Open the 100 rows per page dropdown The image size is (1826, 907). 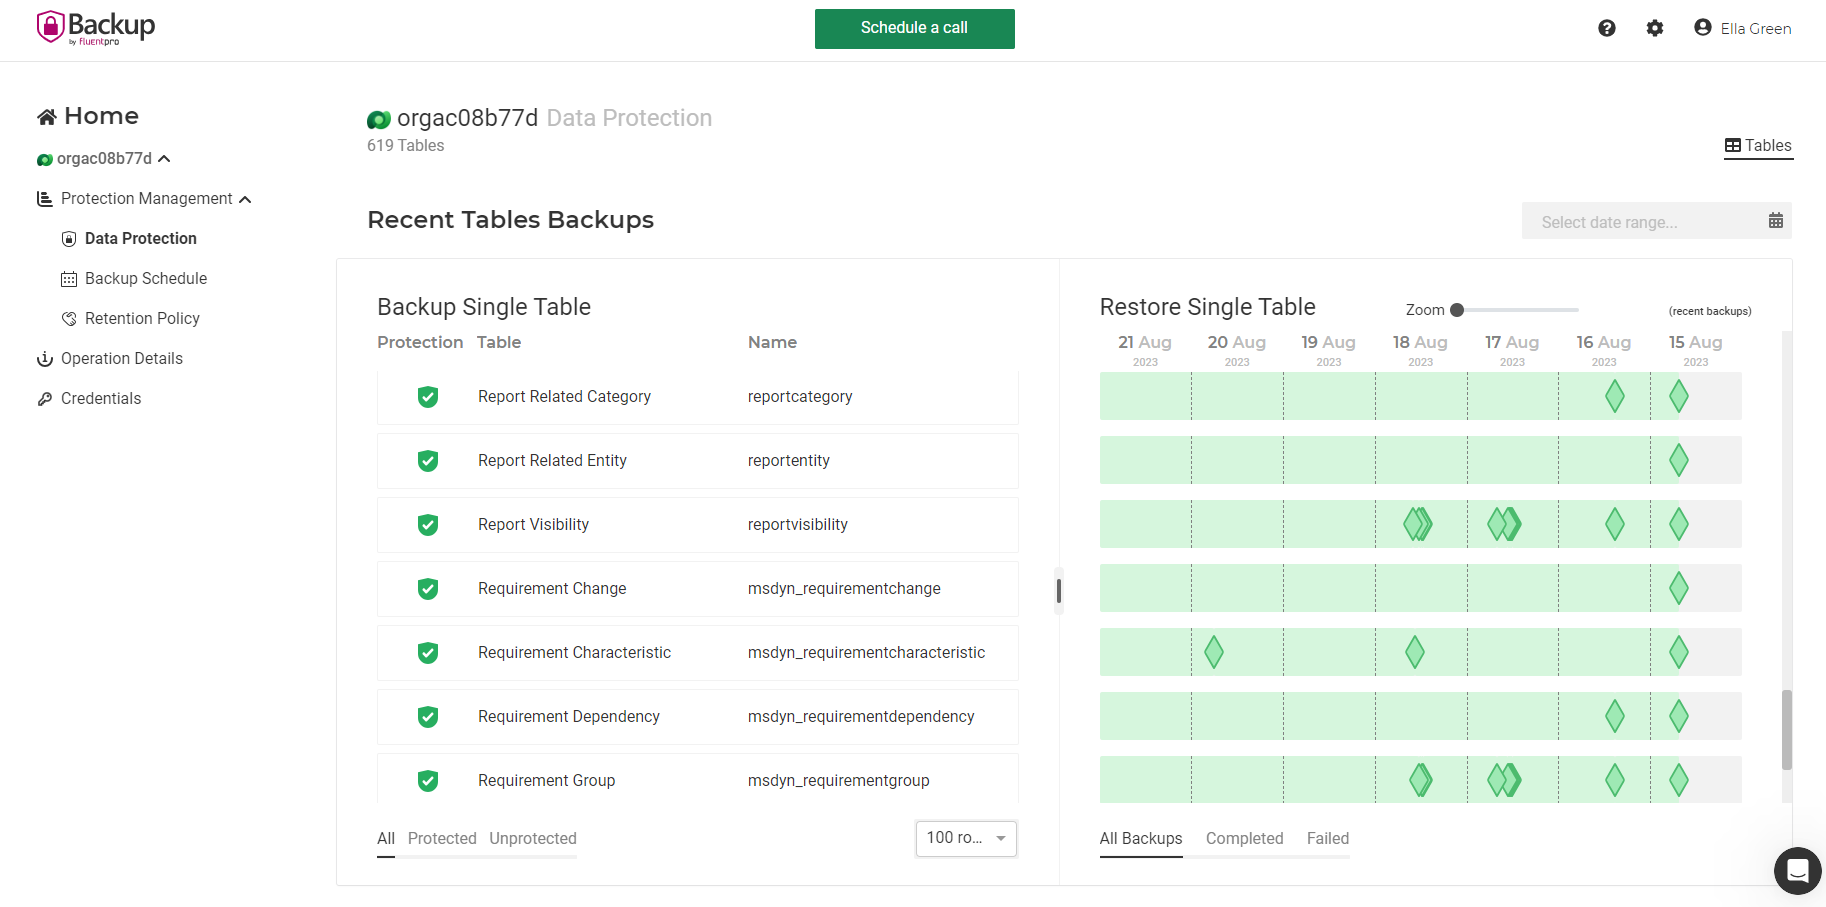[x=965, y=838]
